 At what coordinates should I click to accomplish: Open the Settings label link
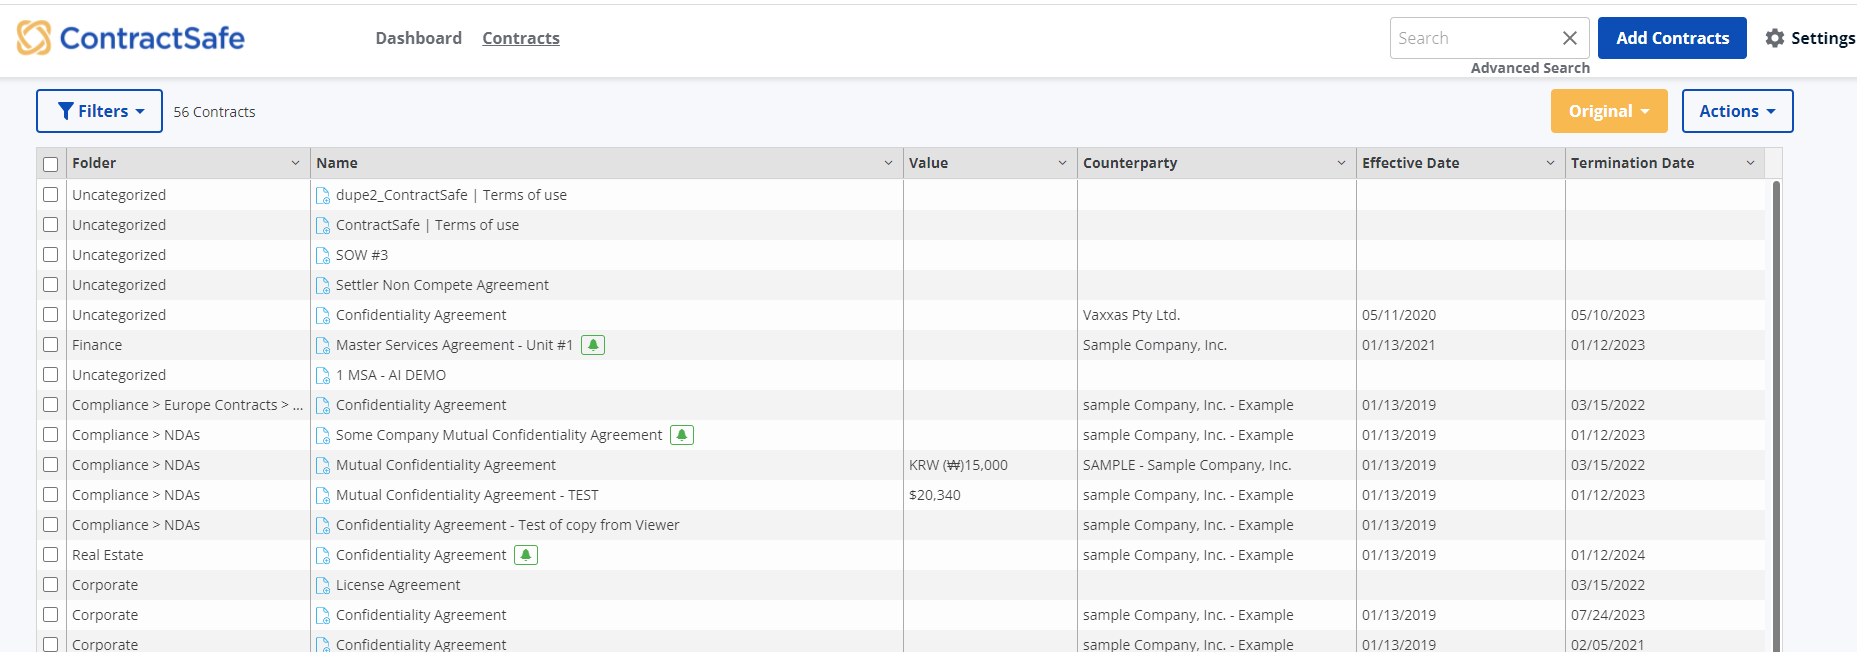tap(1823, 38)
